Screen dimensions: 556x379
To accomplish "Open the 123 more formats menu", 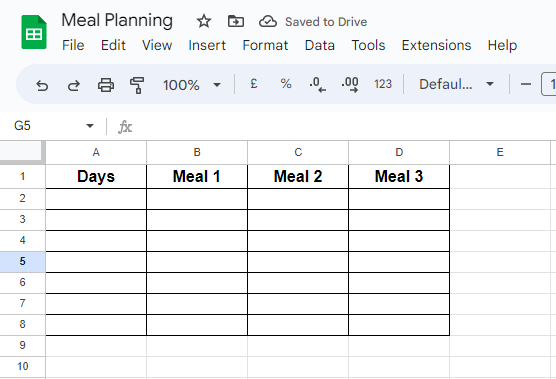I will pyautogui.click(x=383, y=84).
